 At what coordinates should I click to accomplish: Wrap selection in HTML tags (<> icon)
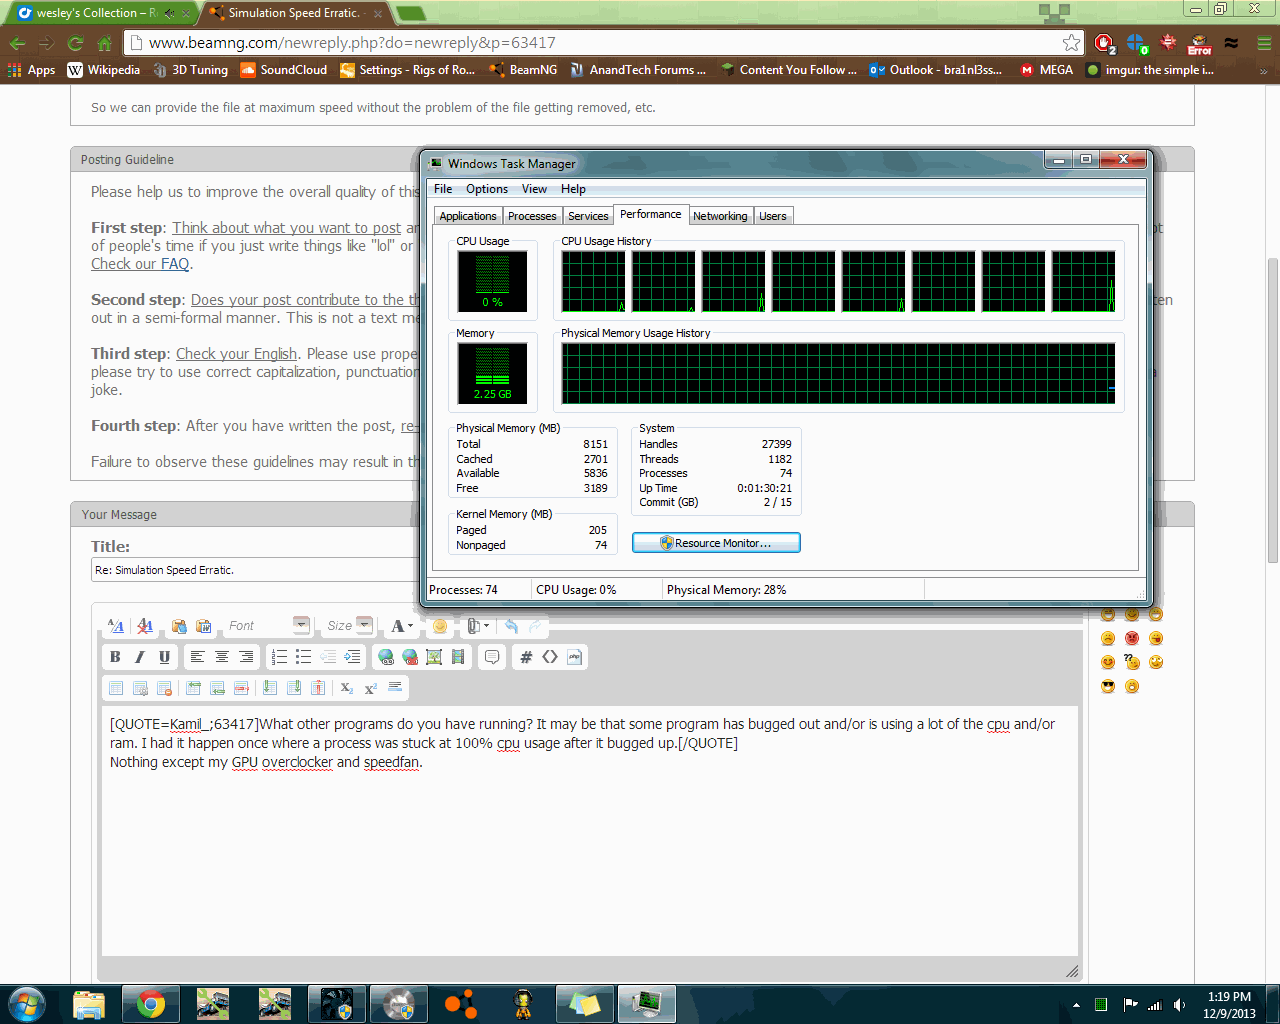pos(550,657)
